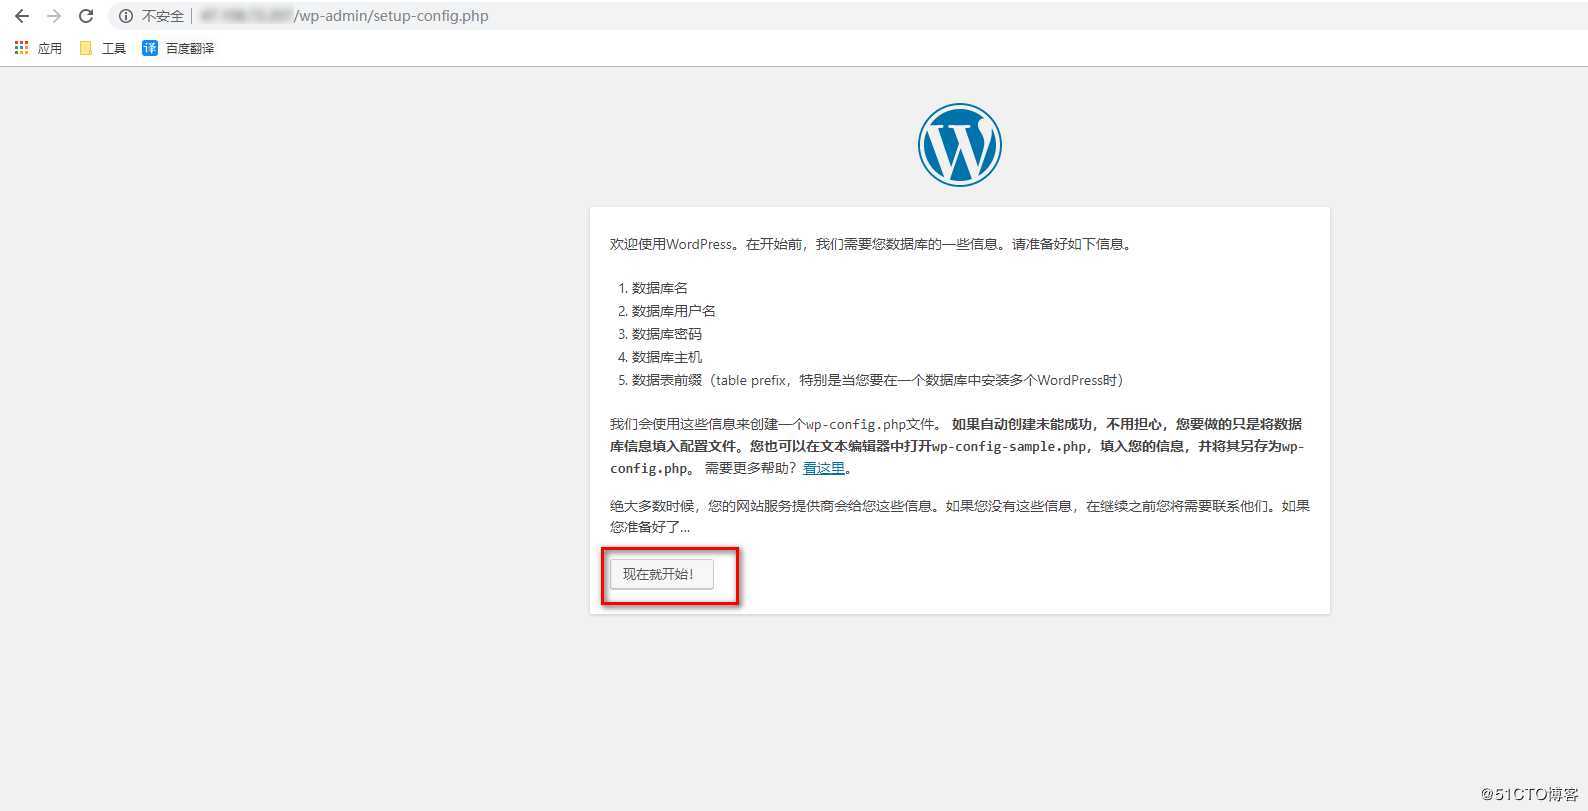
Task: Open the 百度翻译 bookmark
Action: point(178,48)
